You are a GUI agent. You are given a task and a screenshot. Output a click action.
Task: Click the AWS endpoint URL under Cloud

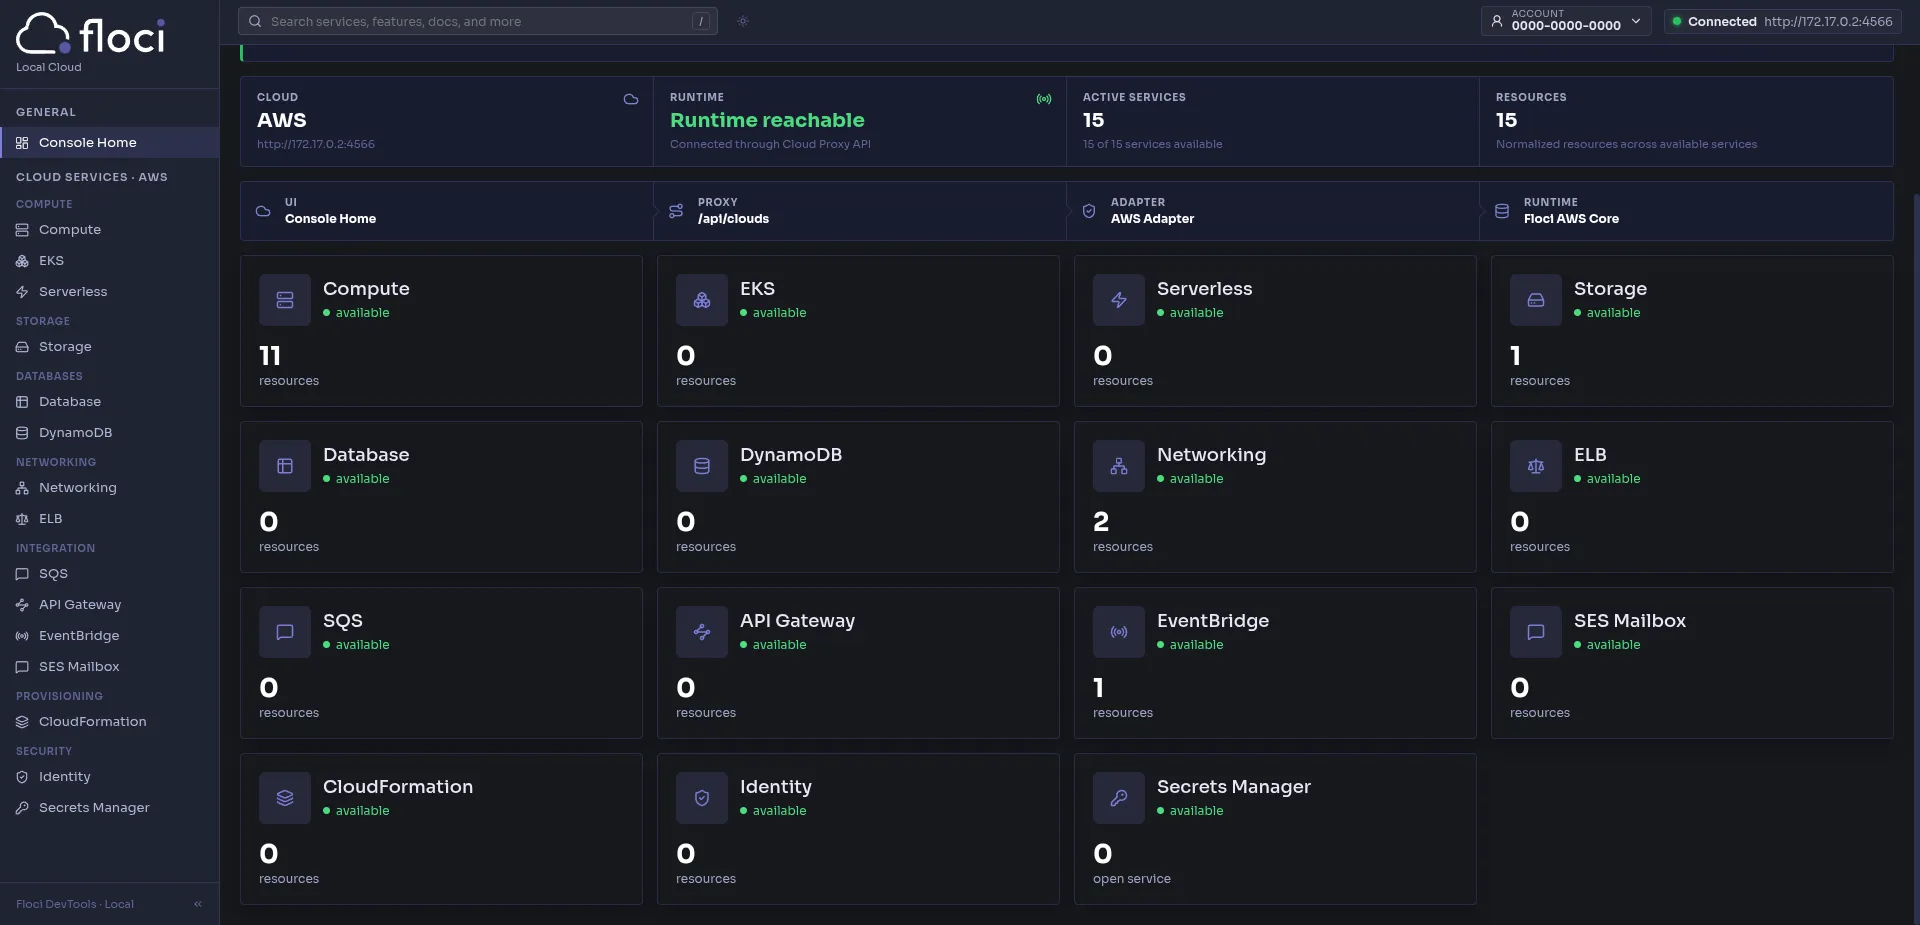(316, 144)
